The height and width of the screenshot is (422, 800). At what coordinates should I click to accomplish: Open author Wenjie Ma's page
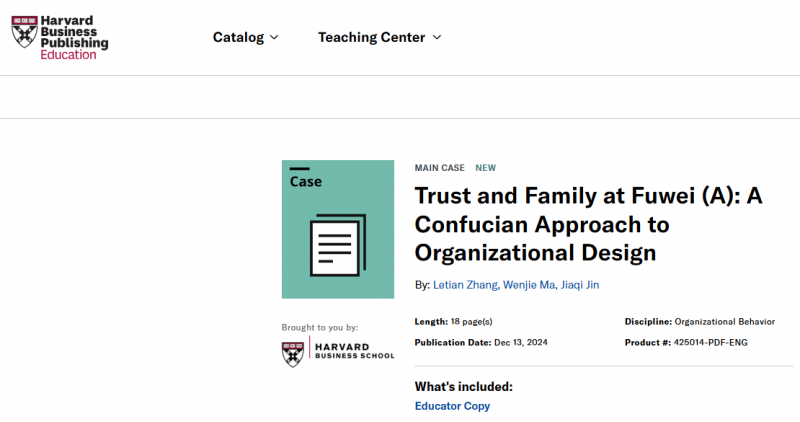(x=529, y=285)
